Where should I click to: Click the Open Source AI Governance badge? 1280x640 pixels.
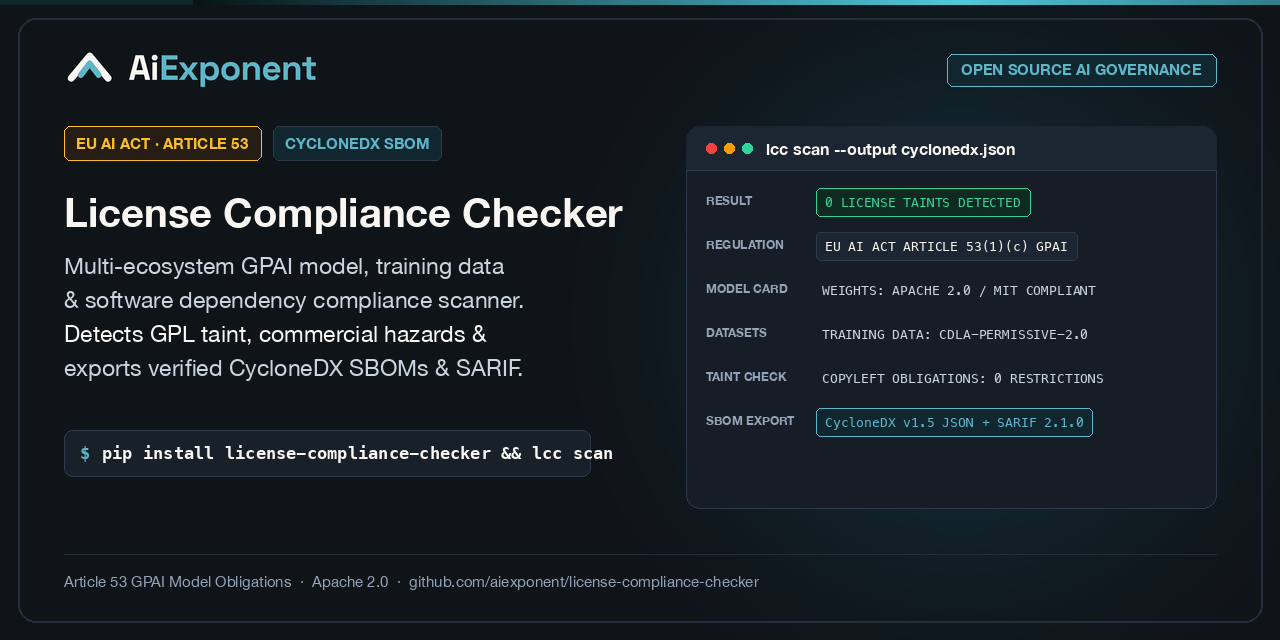pyautogui.click(x=1081, y=70)
